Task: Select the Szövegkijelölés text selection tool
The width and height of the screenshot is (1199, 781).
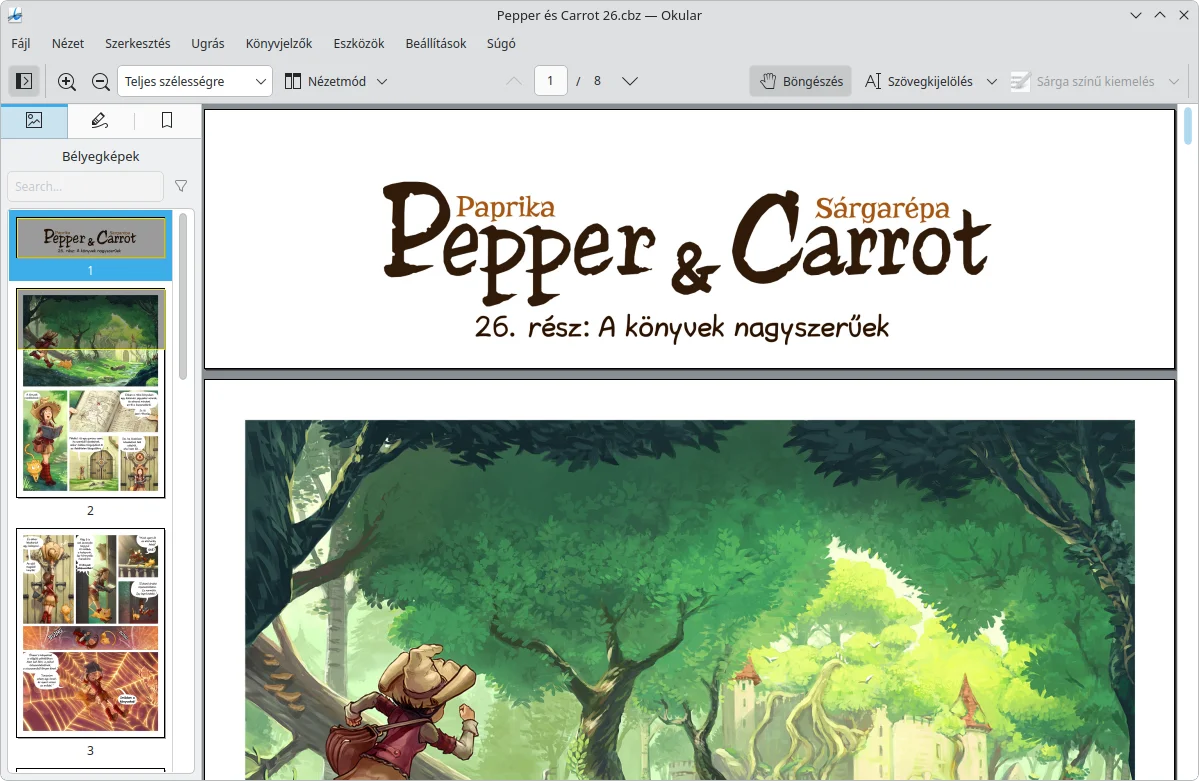Action: coord(918,81)
